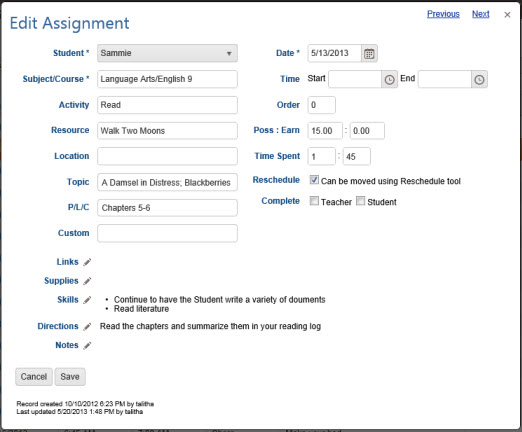Screen dimensions: 522x432
Task: Mark assignment complete by Teacher
Action: click(314, 201)
